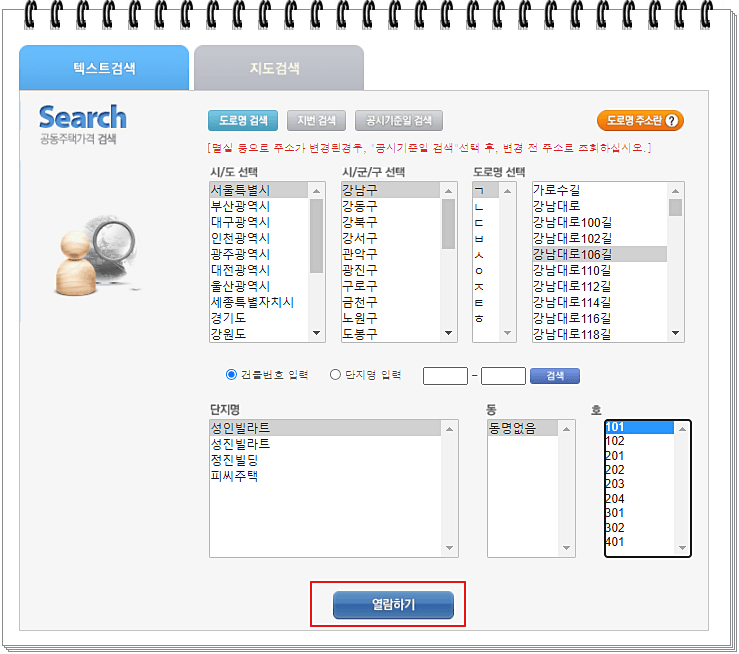Screen dimensions: 739x654
Task: Click scroll-up arrow of the 시/도 list
Action: pyautogui.click(x=316, y=191)
